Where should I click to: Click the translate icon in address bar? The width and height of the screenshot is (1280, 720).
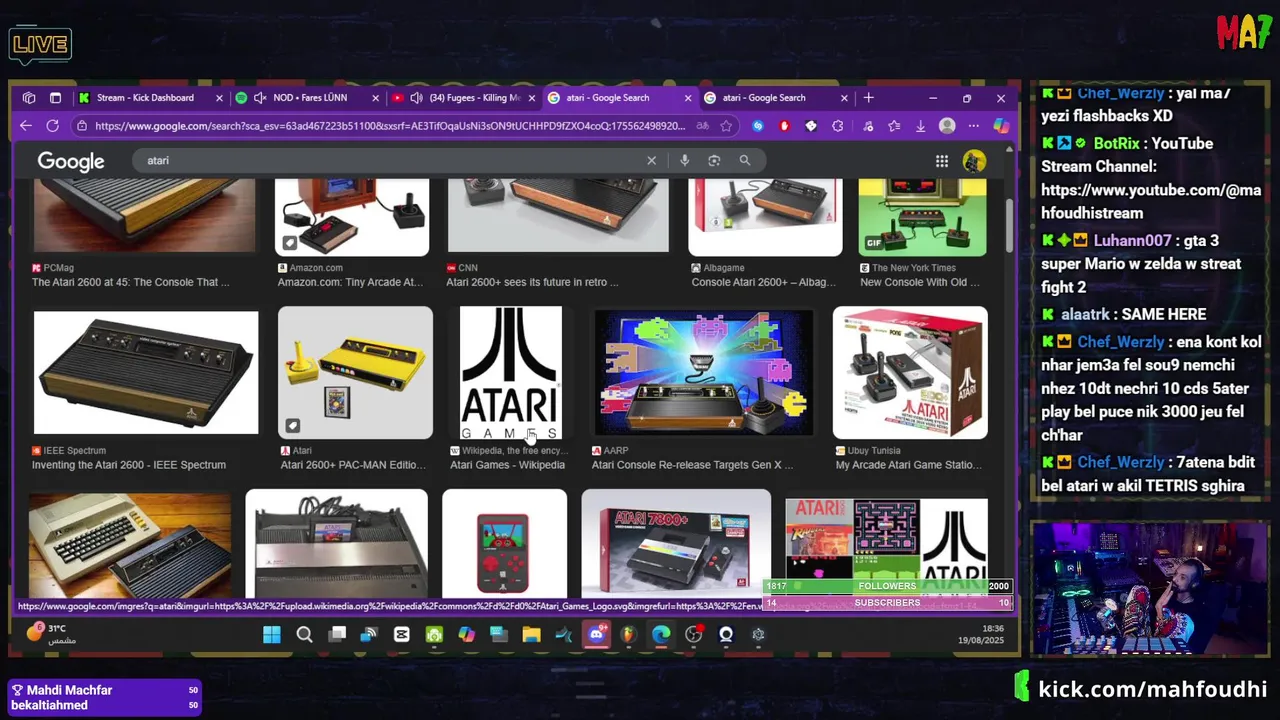pyautogui.click(x=702, y=126)
